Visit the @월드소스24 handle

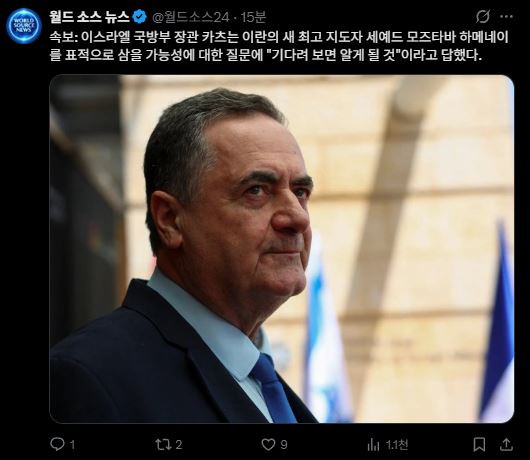191,17
